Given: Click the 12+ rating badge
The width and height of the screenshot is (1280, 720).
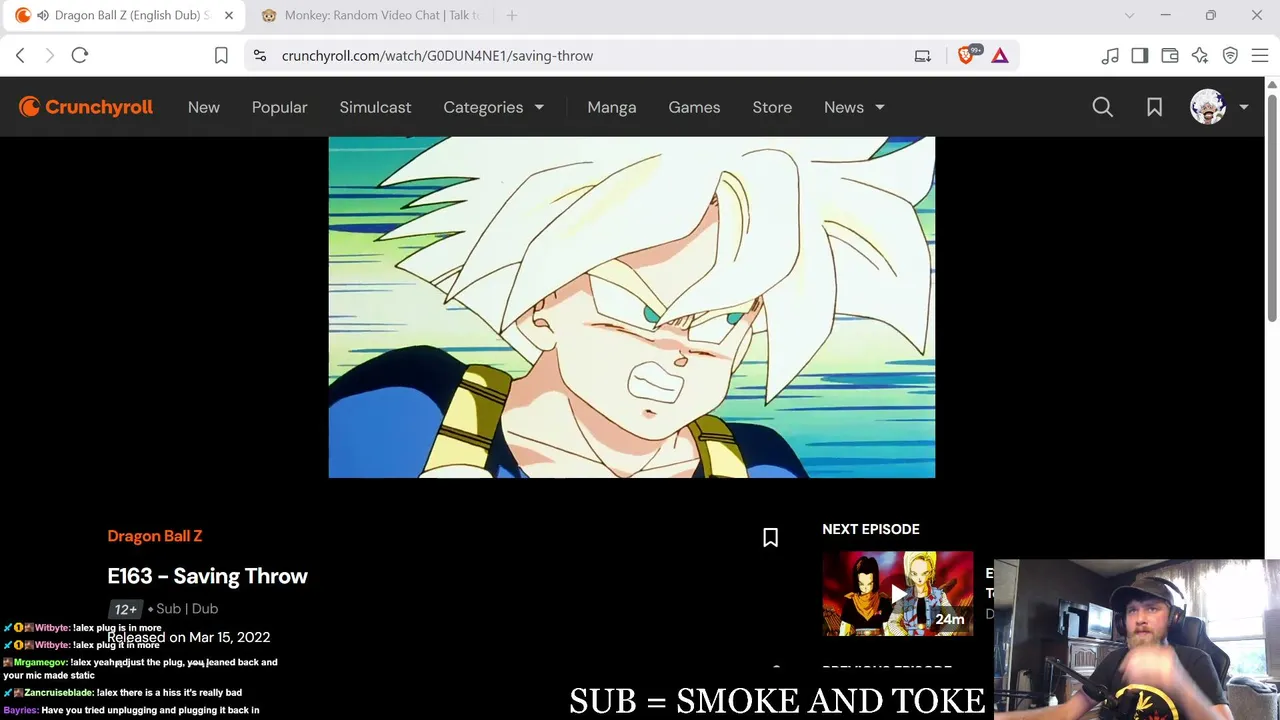Looking at the screenshot, I should (125, 609).
